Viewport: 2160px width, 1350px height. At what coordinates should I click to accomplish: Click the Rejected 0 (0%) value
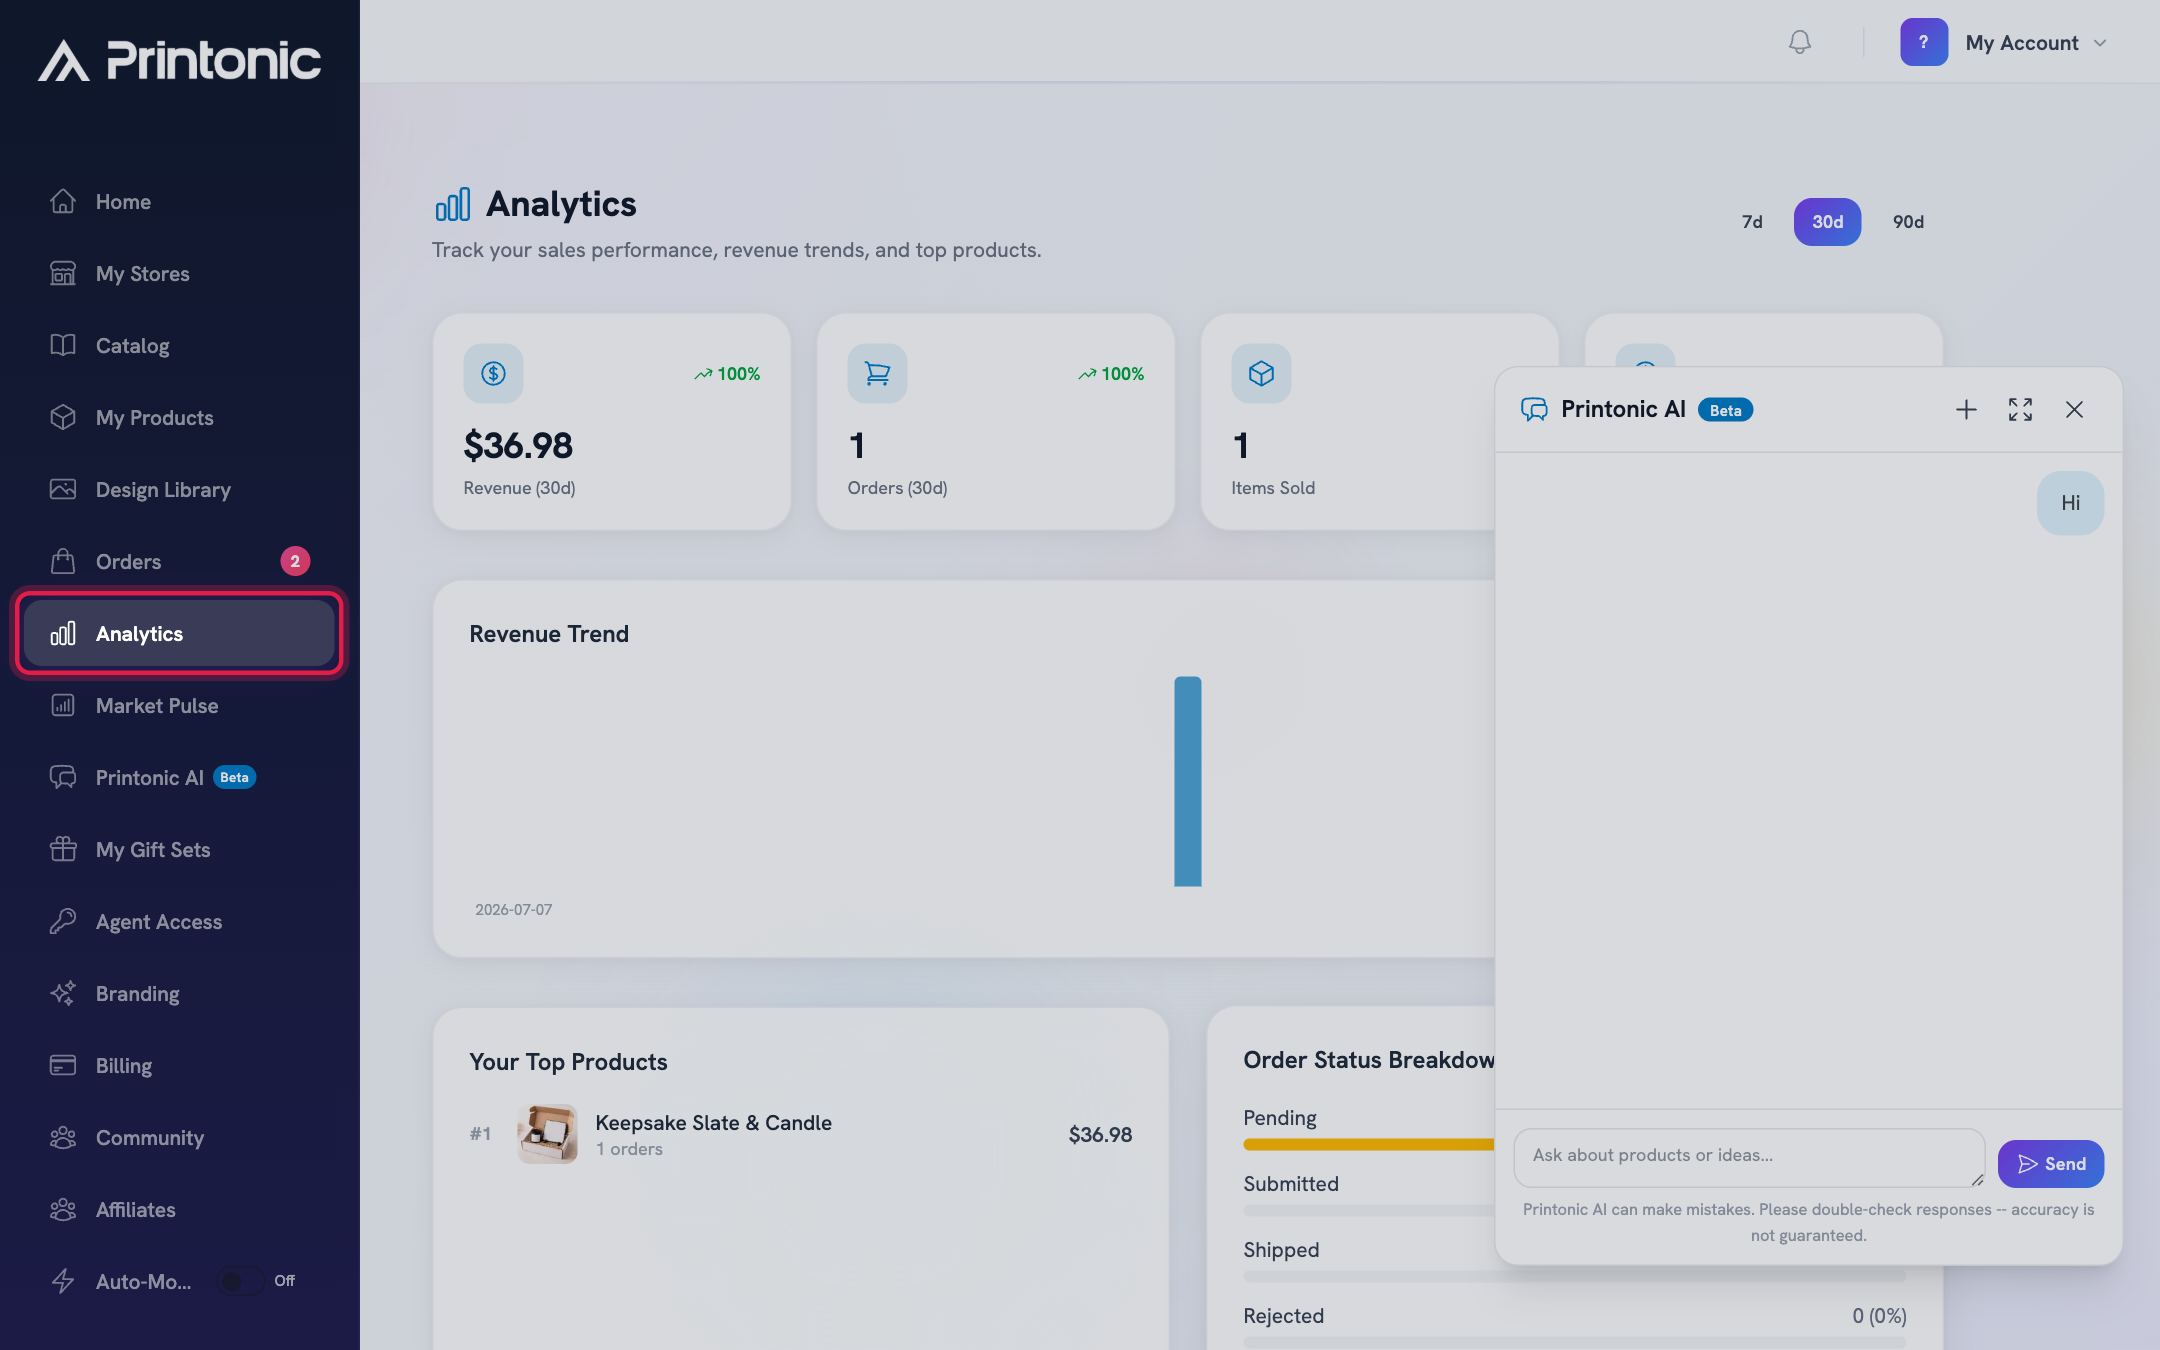click(x=1879, y=1316)
